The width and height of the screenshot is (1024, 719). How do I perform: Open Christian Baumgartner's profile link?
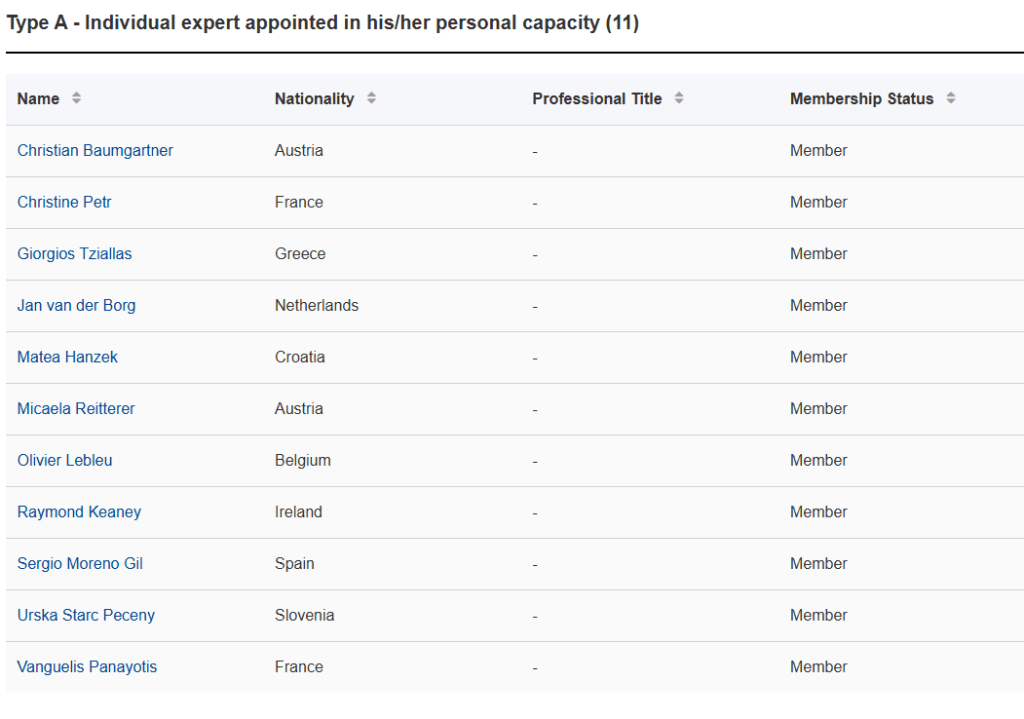point(95,151)
